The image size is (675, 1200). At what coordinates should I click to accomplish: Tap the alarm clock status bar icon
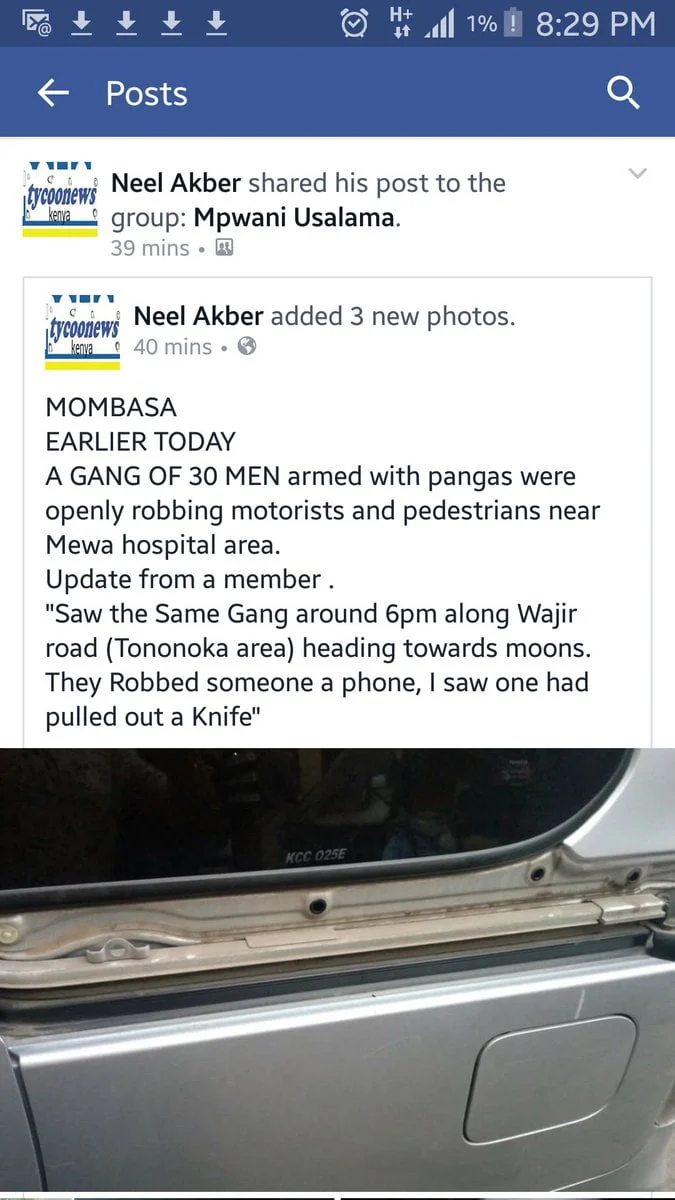click(354, 23)
